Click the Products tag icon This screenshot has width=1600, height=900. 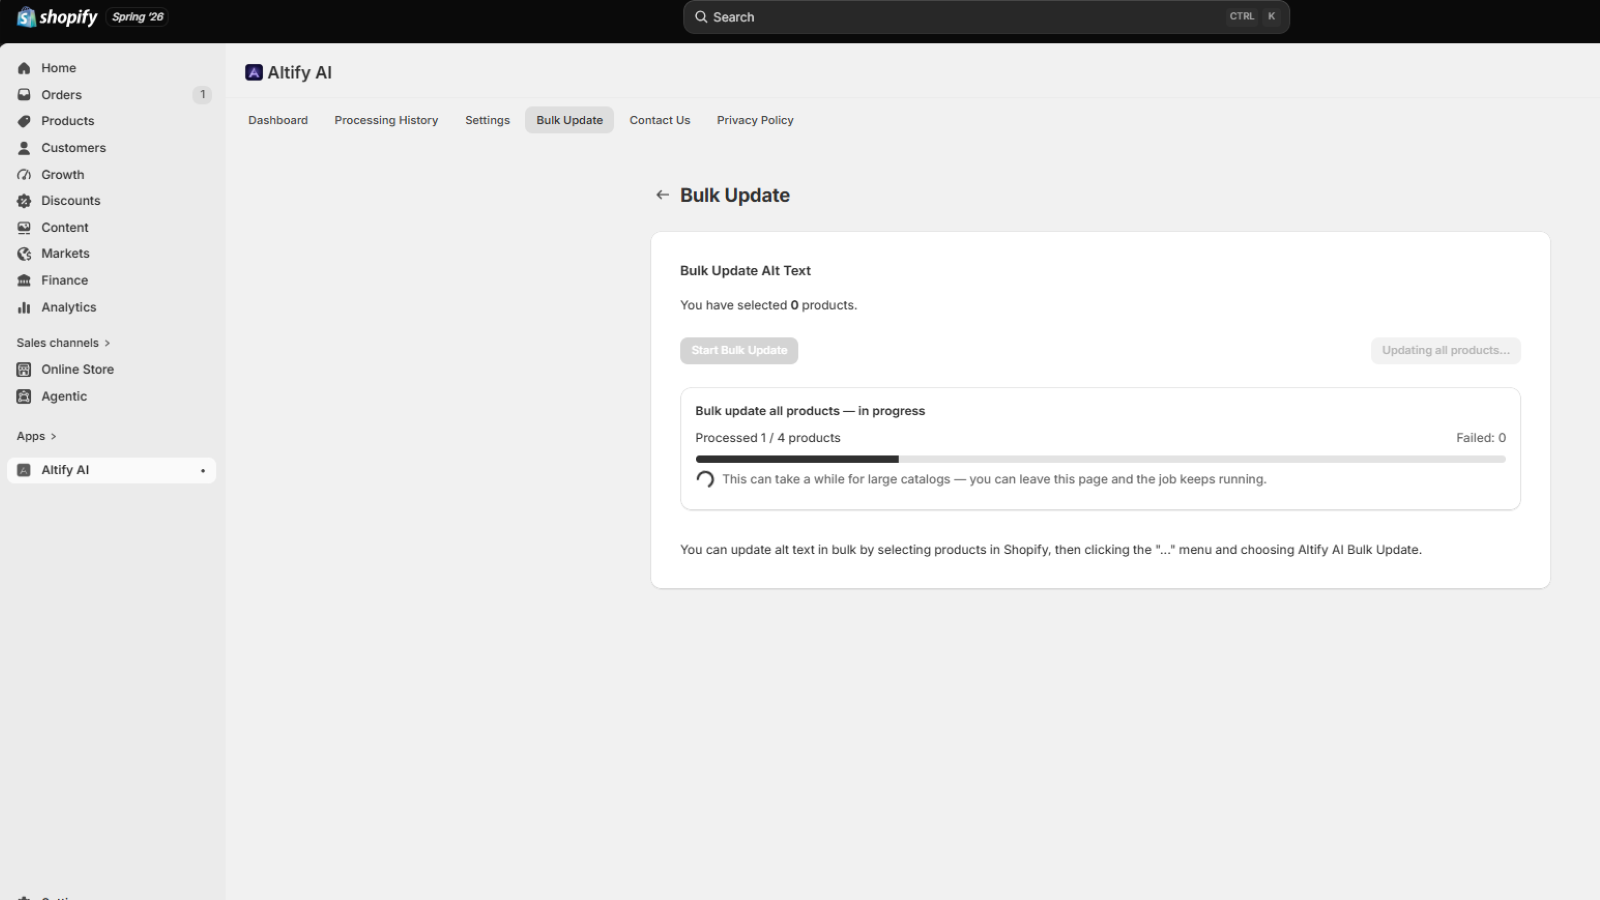[x=24, y=121]
